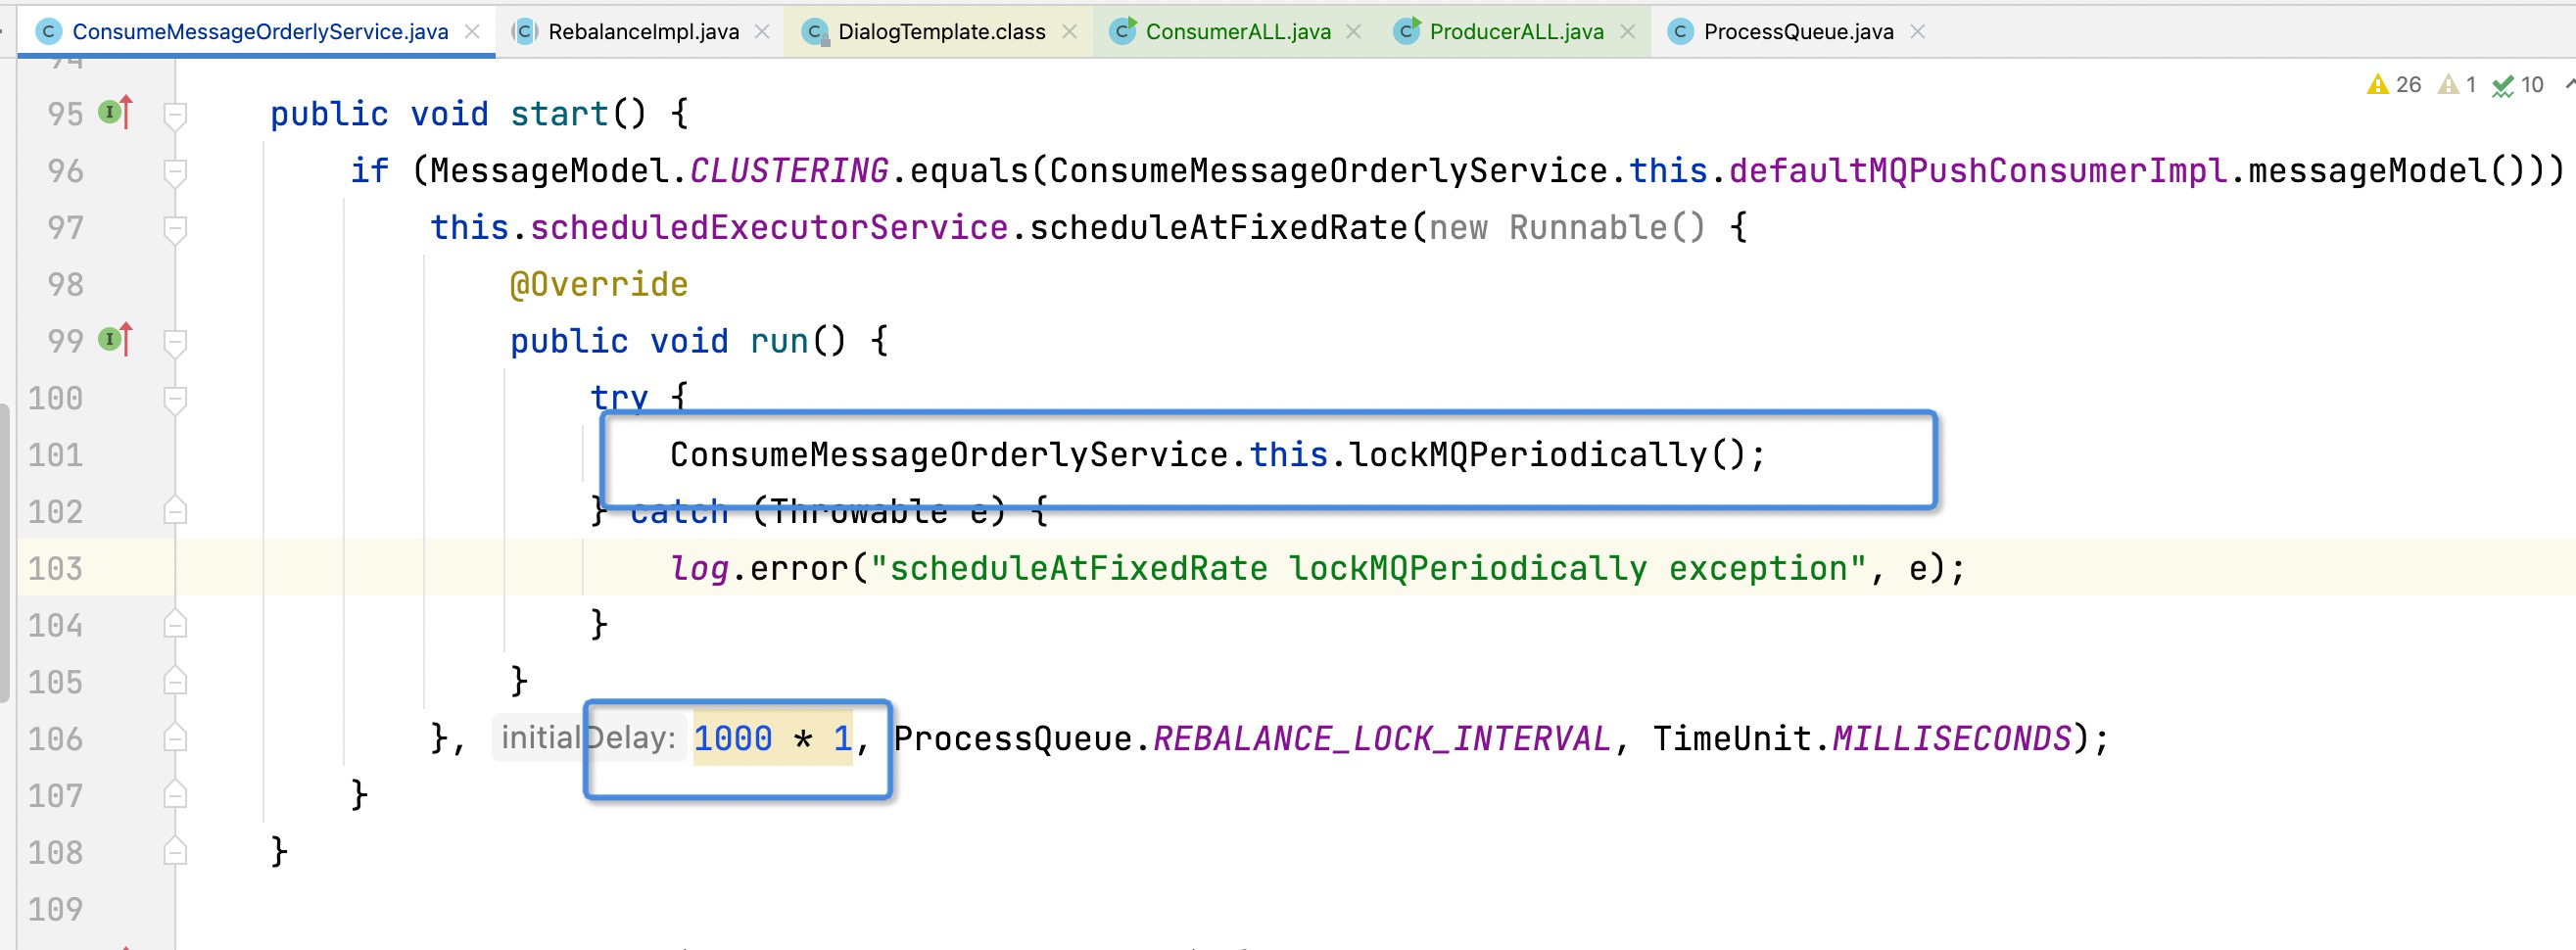
Task: Click the class icon on ConsumeMessageOrderlyService.java tab
Action: point(48,32)
